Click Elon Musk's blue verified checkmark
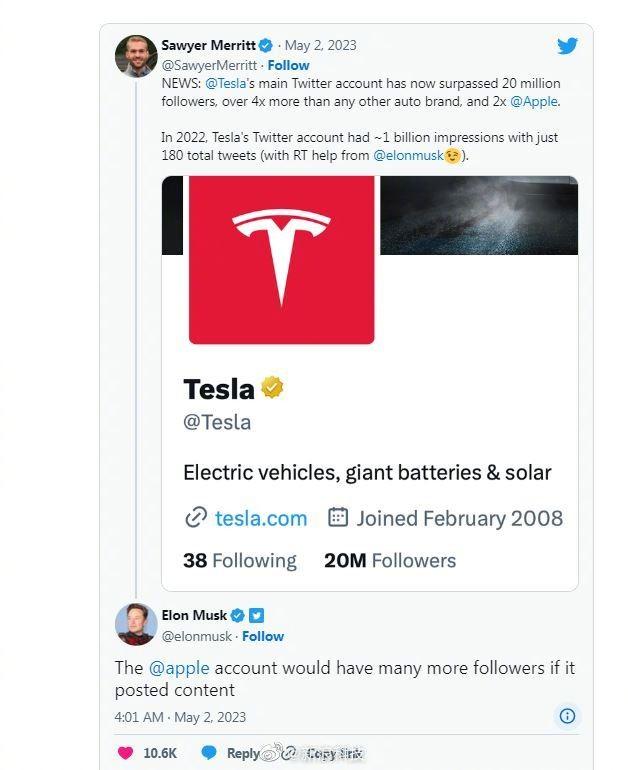Screen dimensions: 628x770 click(x=238, y=616)
